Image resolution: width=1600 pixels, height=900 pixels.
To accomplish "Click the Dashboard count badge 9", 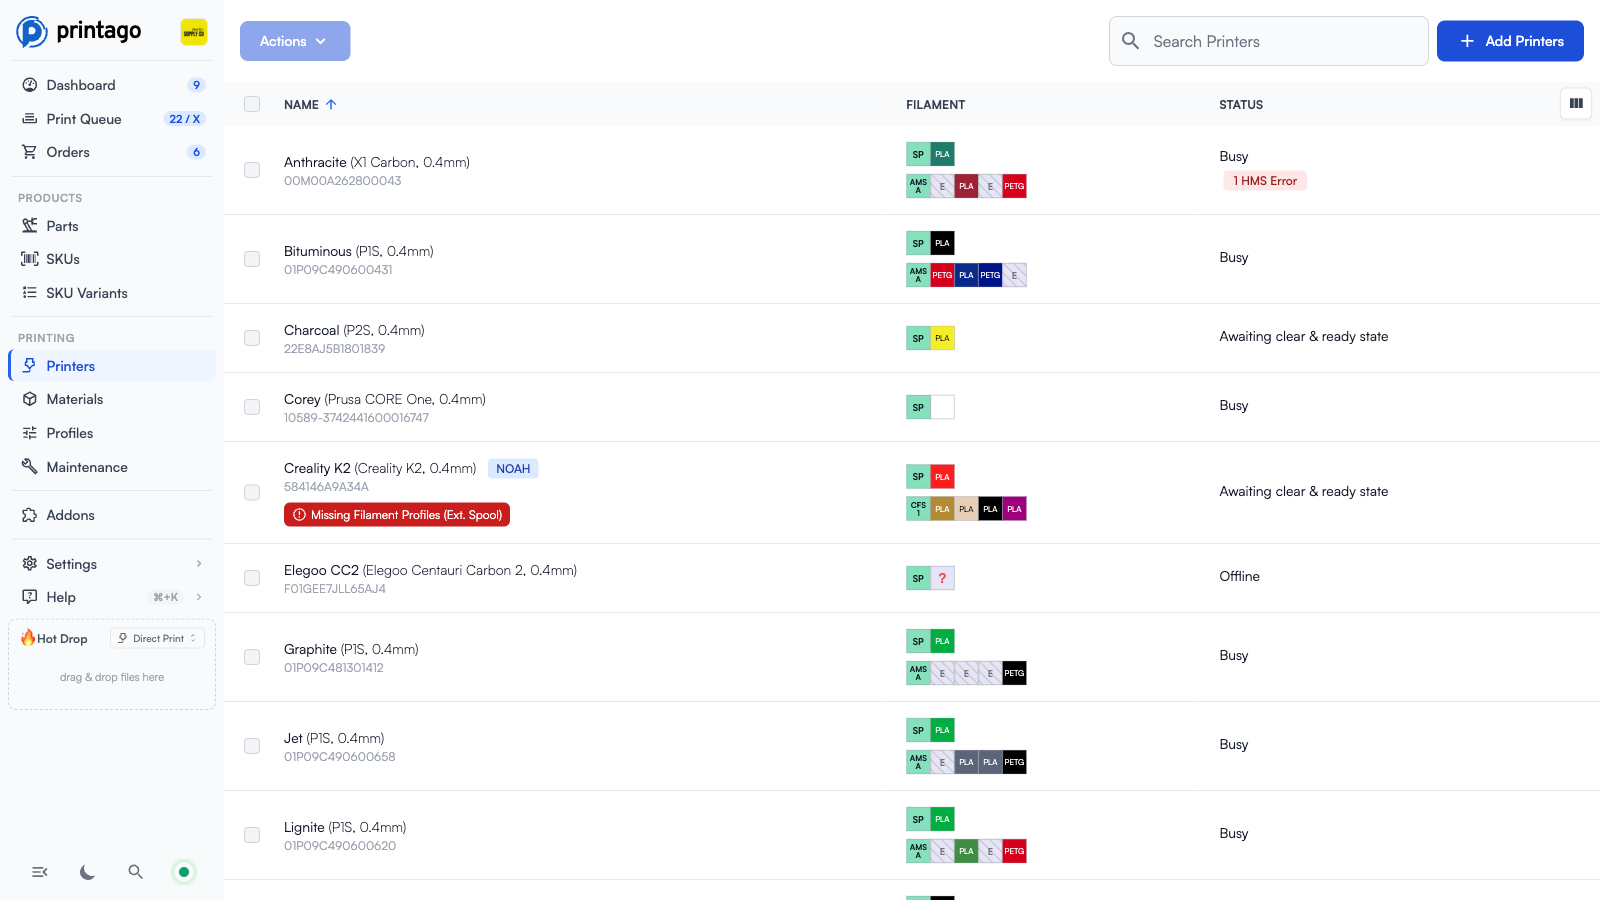I will pos(196,85).
